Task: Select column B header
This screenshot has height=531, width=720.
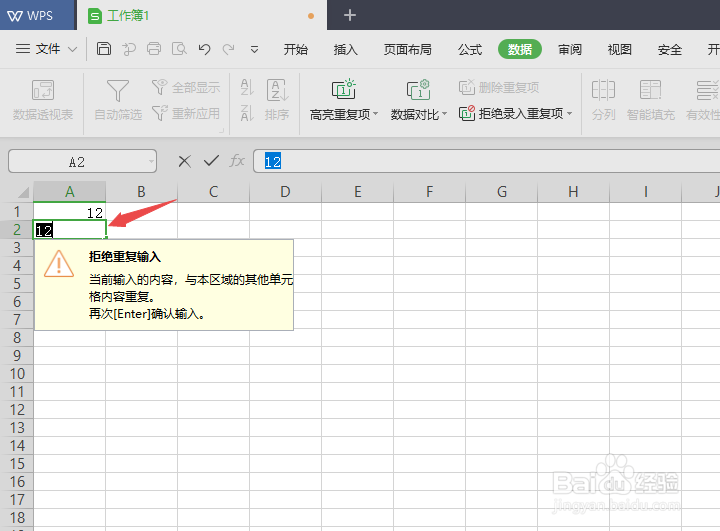Action: (x=141, y=192)
